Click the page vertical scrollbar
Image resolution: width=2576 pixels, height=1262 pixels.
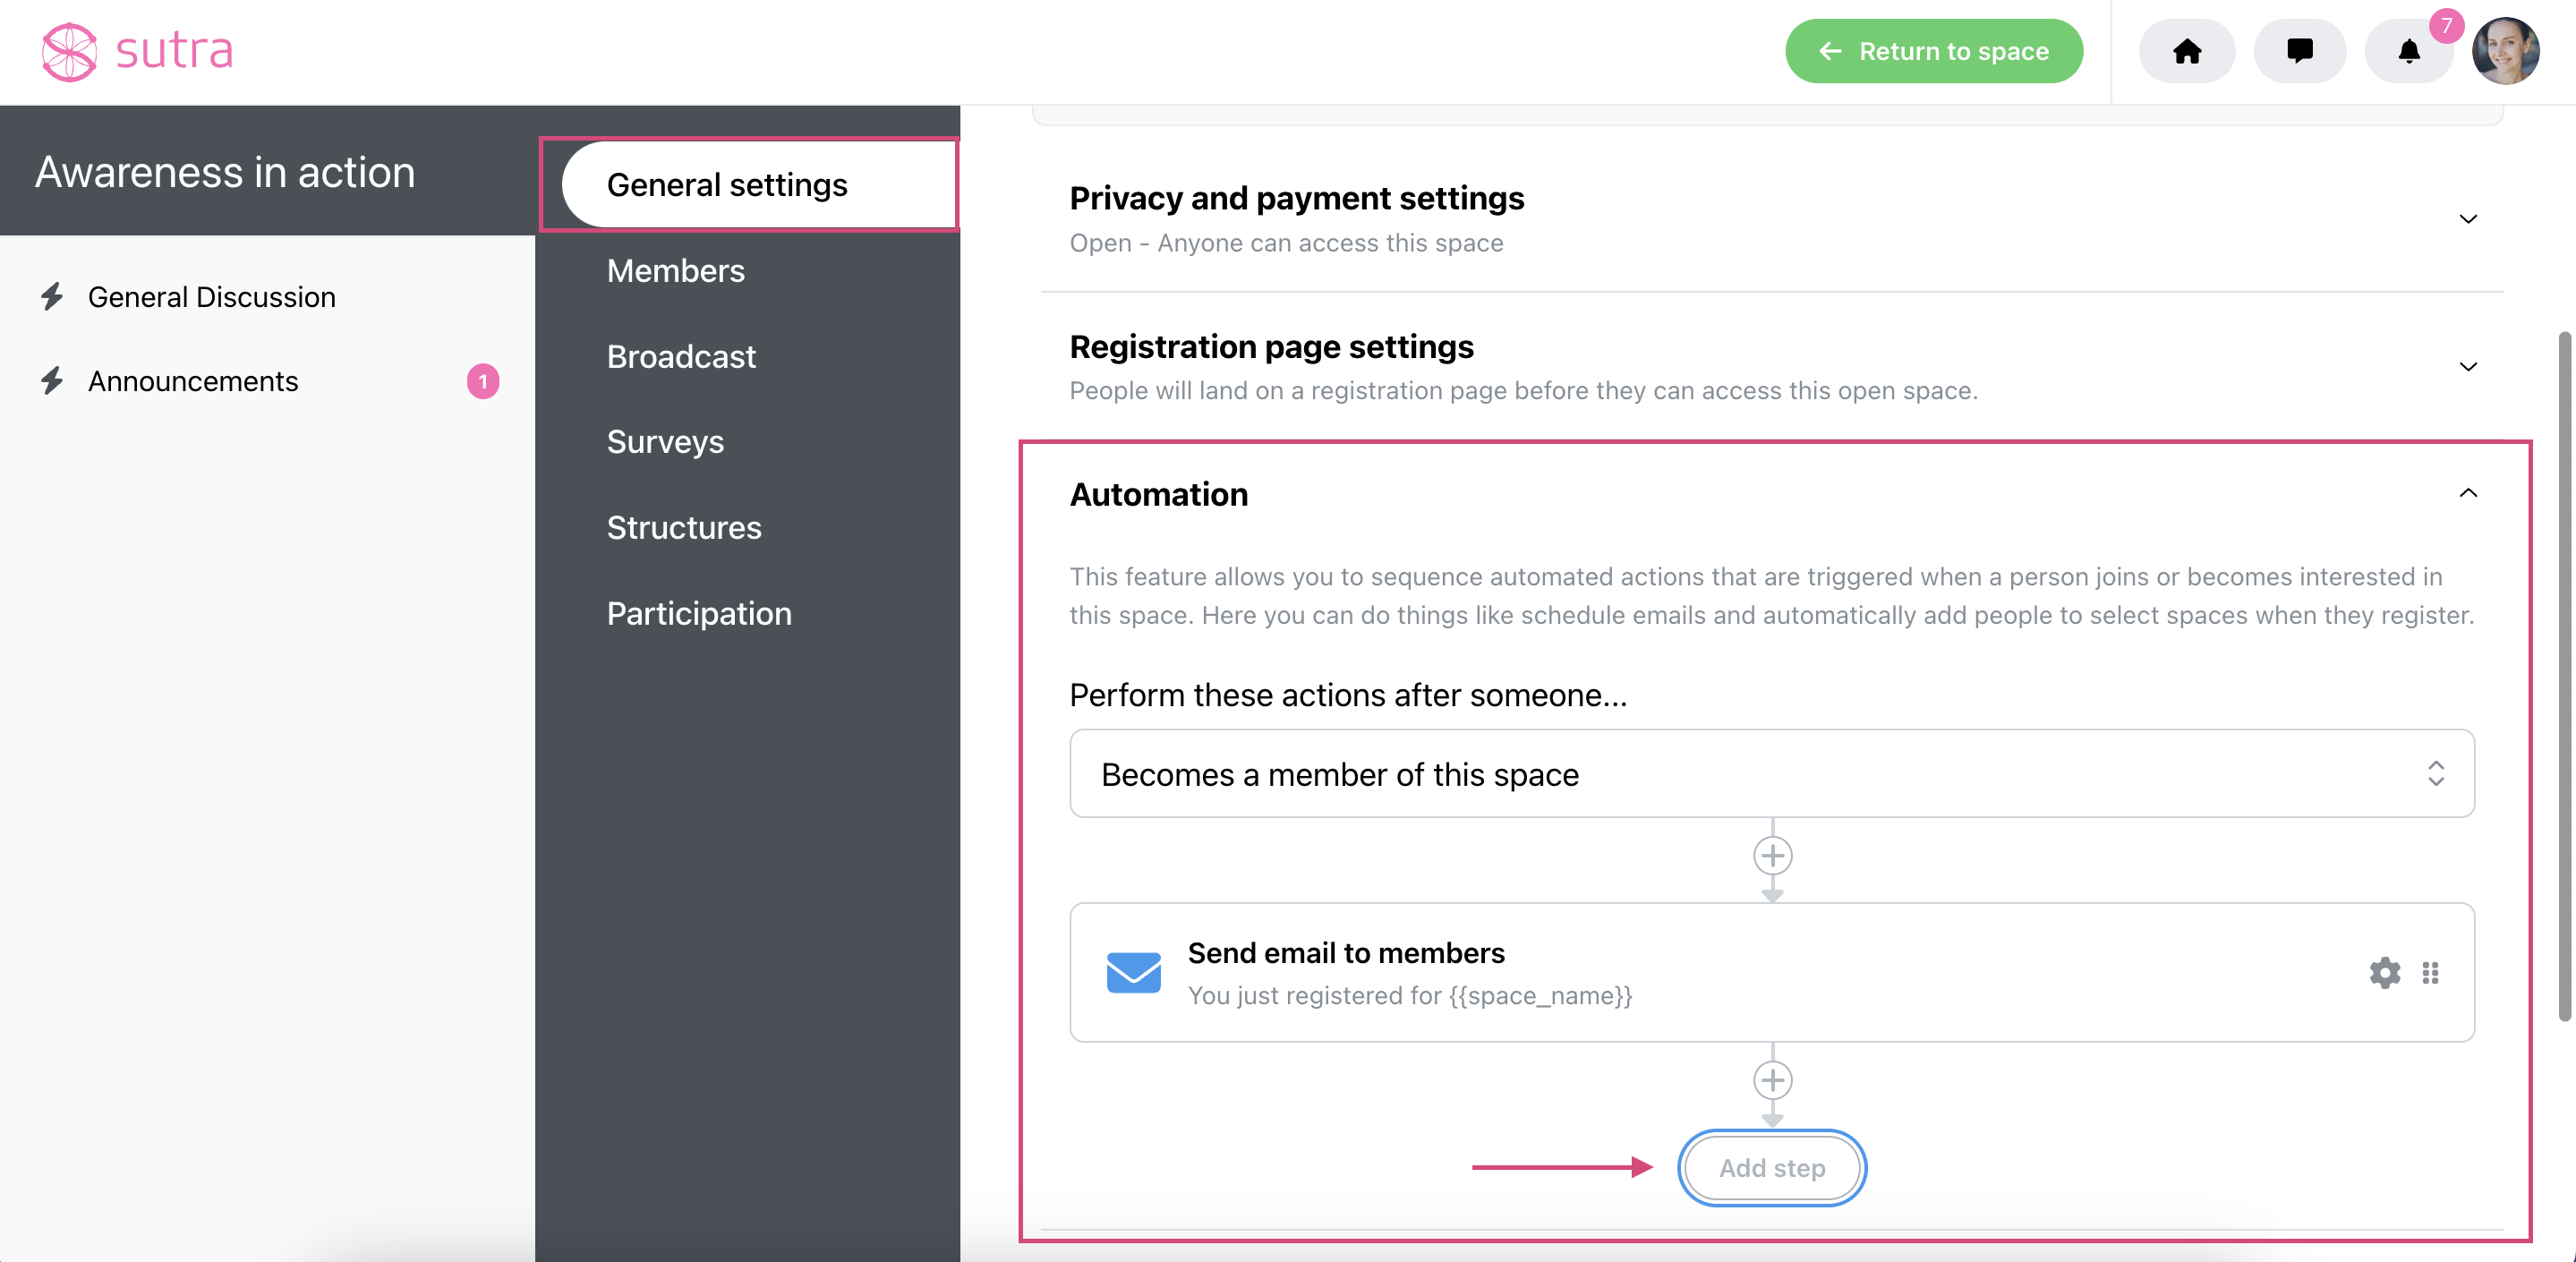(x=2564, y=676)
